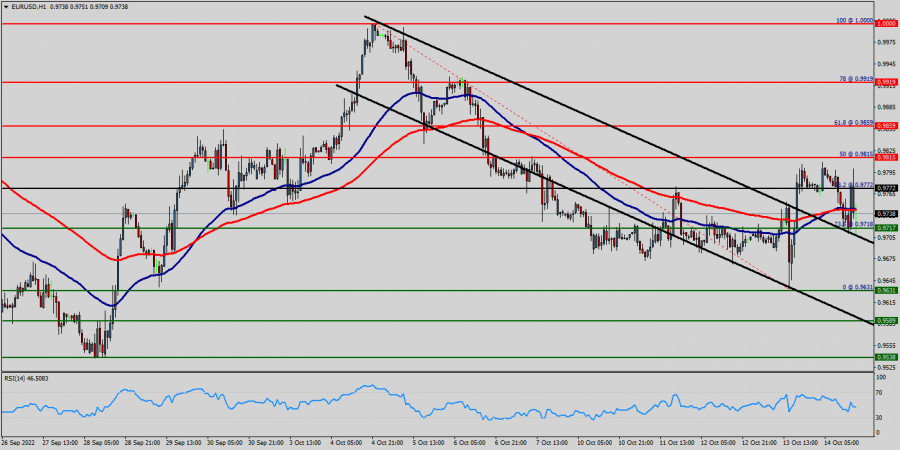The width and height of the screenshot is (900, 450).
Task: Click Fibonacci label '100 @ 1.0000'
Action: (x=855, y=20)
